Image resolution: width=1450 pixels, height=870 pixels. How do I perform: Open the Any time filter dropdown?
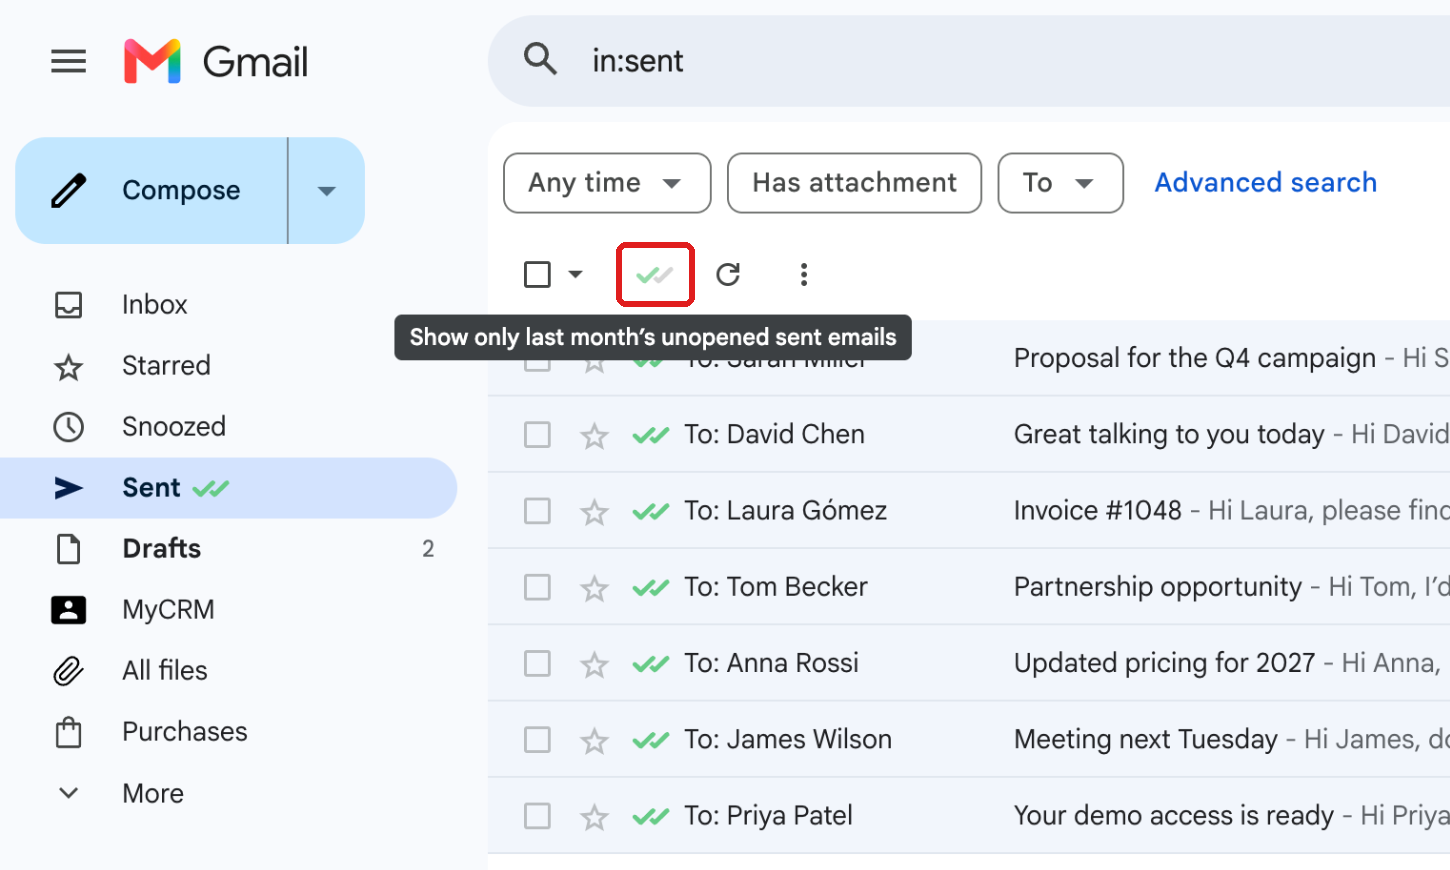click(x=607, y=183)
